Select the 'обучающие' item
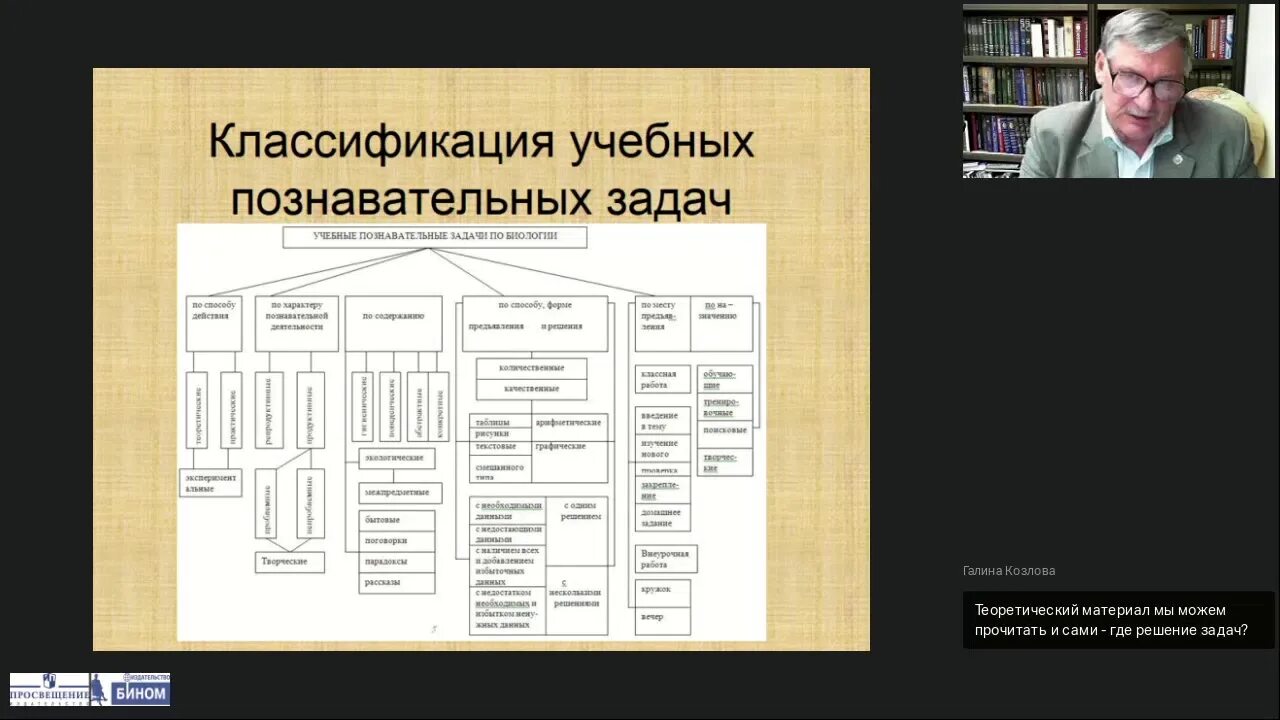This screenshot has height=720, width=1280. point(724,379)
